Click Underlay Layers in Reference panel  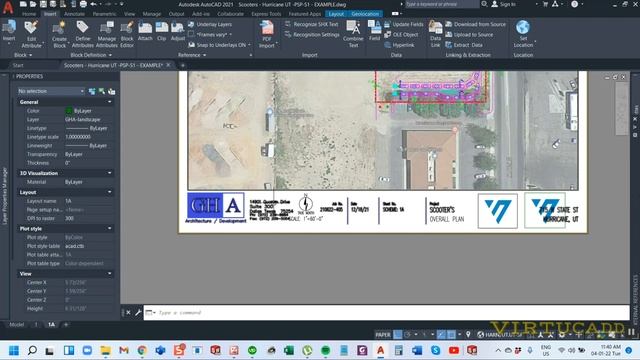210,24
